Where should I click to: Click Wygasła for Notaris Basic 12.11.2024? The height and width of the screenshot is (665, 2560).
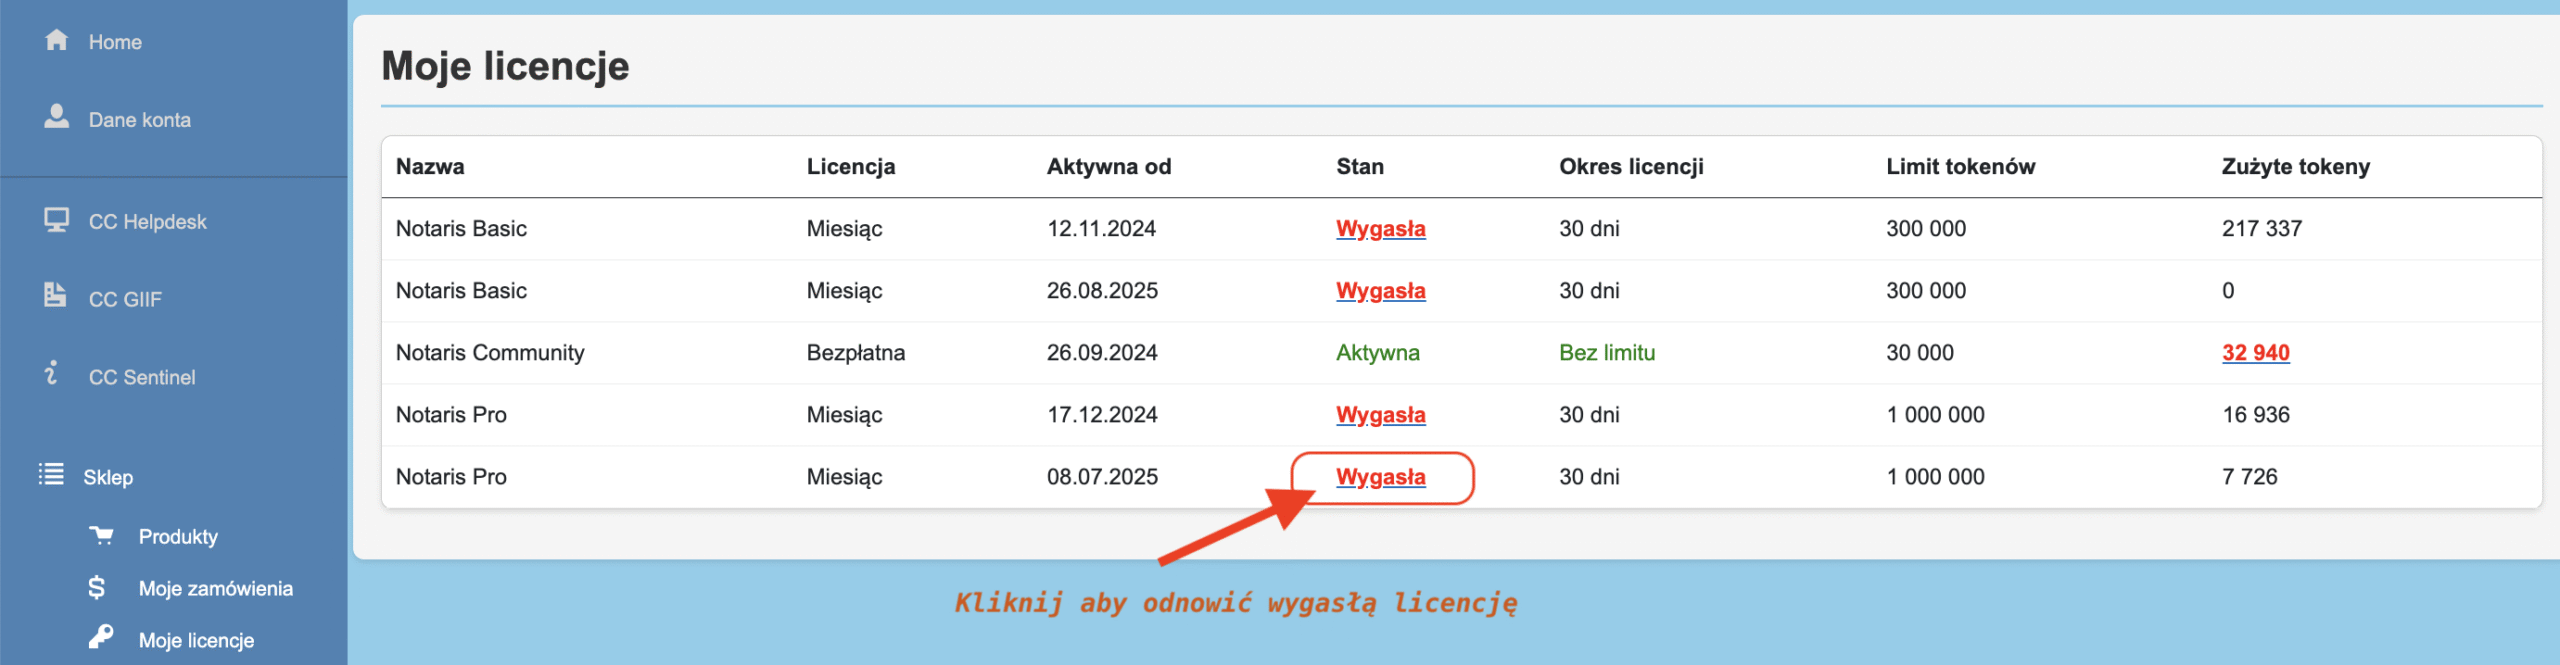pos(1380,229)
